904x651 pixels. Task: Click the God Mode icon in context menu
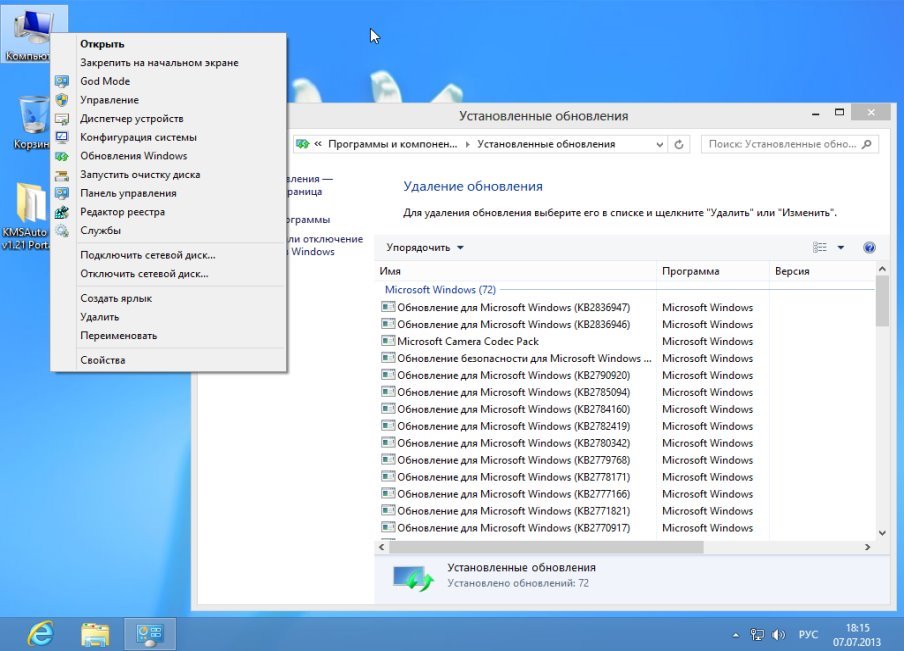coord(62,81)
